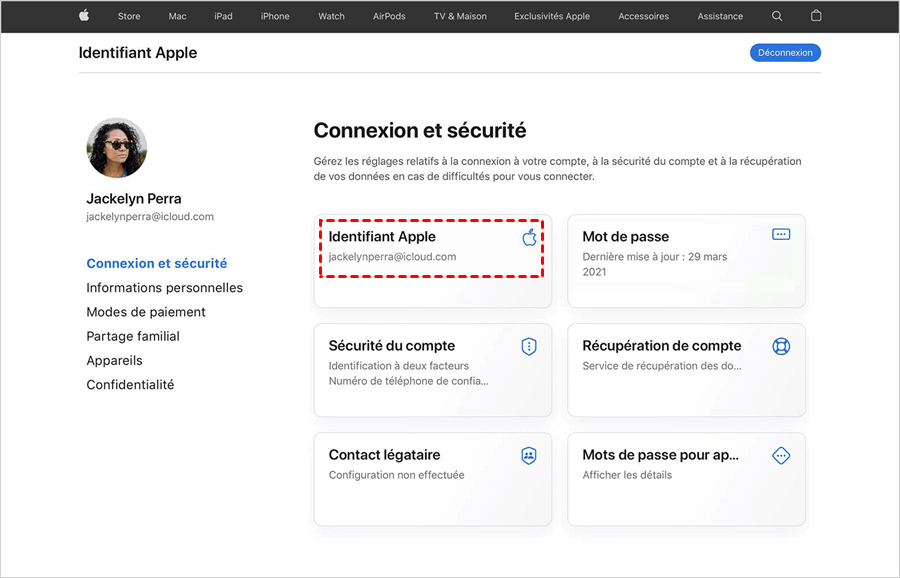Go to iPhone in the top navigation
The height and width of the screenshot is (578, 900).
click(x=275, y=17)
